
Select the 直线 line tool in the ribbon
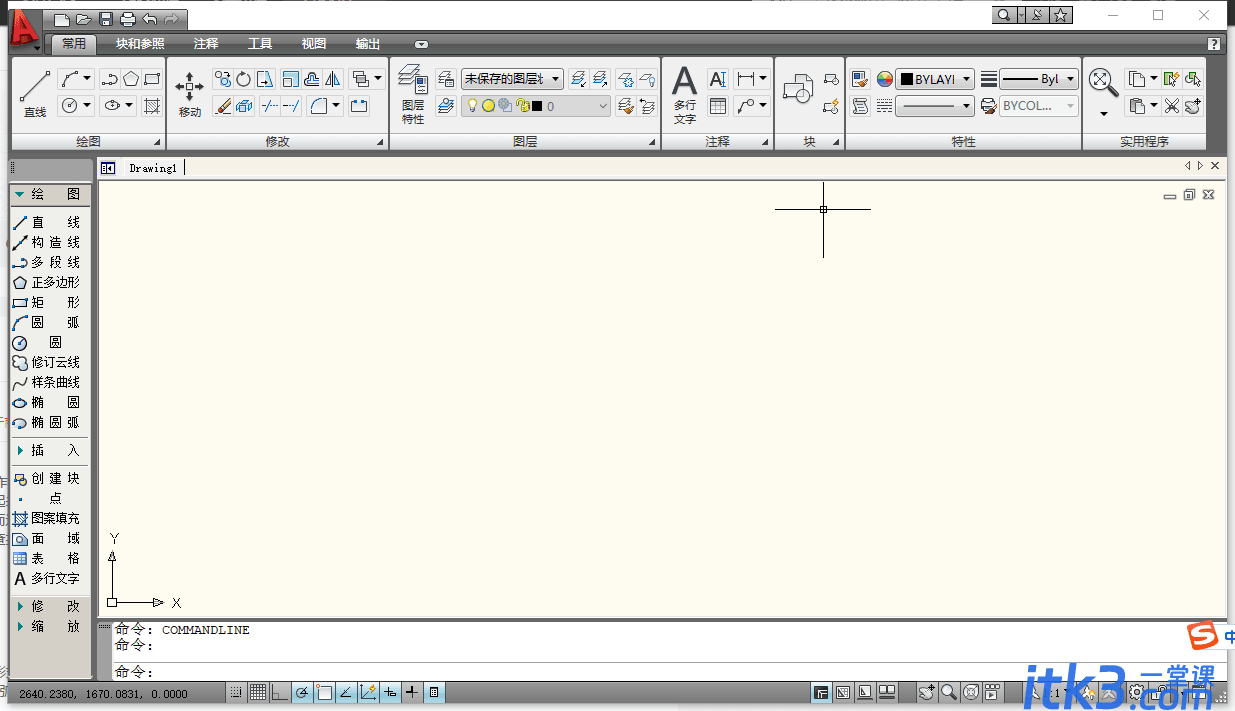point(35,94)
